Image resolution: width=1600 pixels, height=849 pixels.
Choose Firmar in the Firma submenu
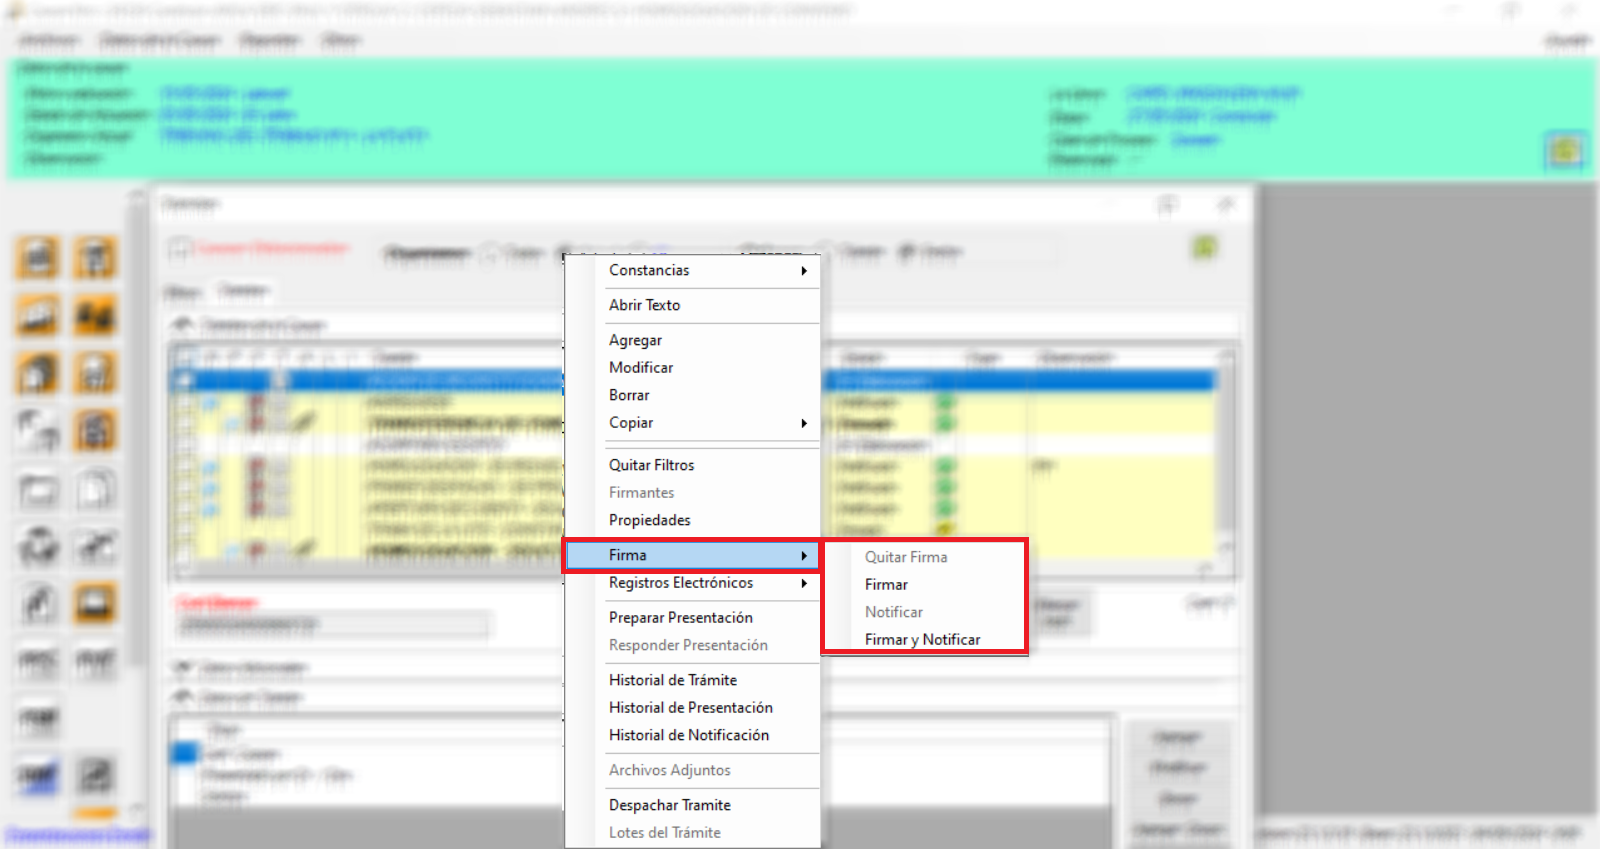(886, 584)
